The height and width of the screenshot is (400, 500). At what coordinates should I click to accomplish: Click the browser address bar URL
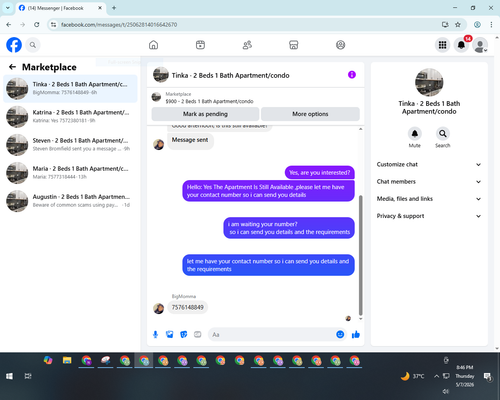[119, 25]
